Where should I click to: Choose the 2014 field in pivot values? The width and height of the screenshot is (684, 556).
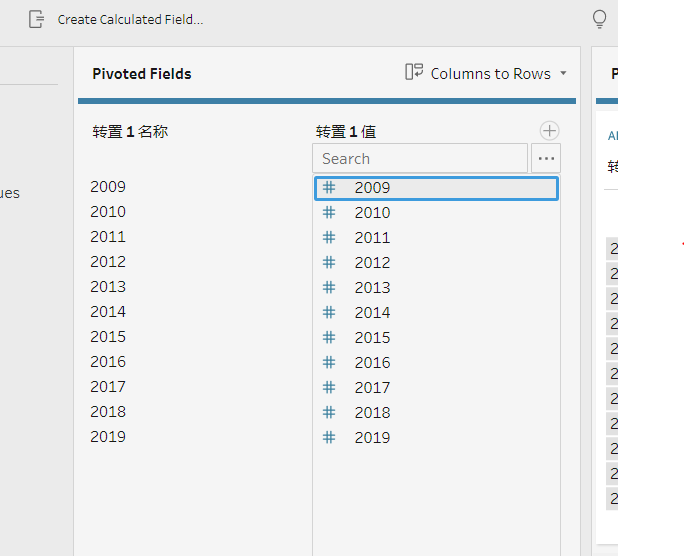372,312
